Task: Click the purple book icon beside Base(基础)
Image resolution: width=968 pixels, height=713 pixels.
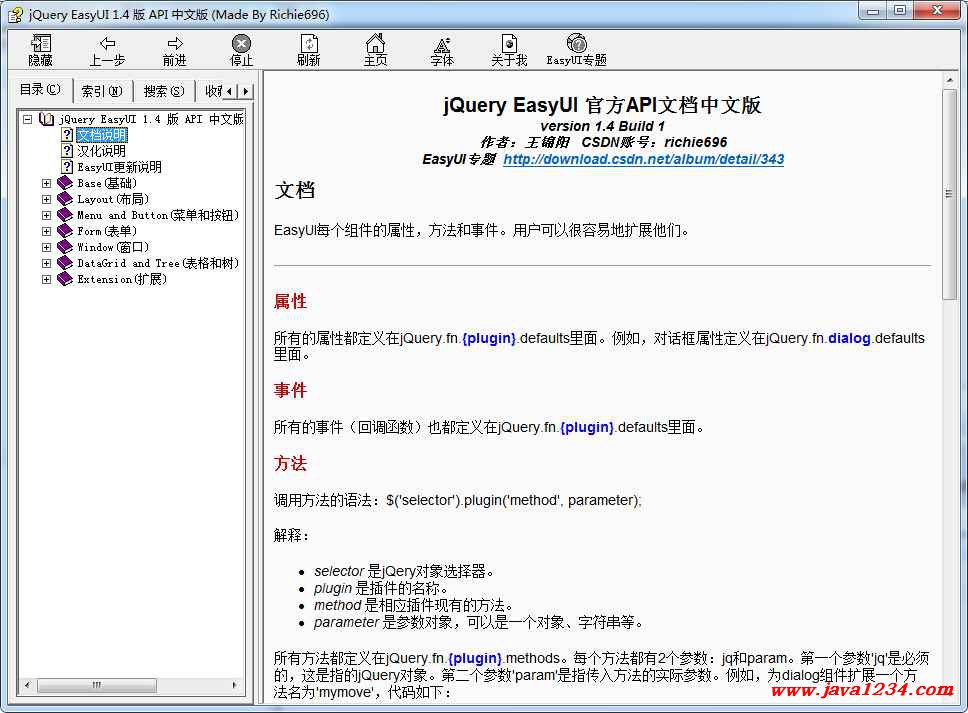Action: coord(65,183)
